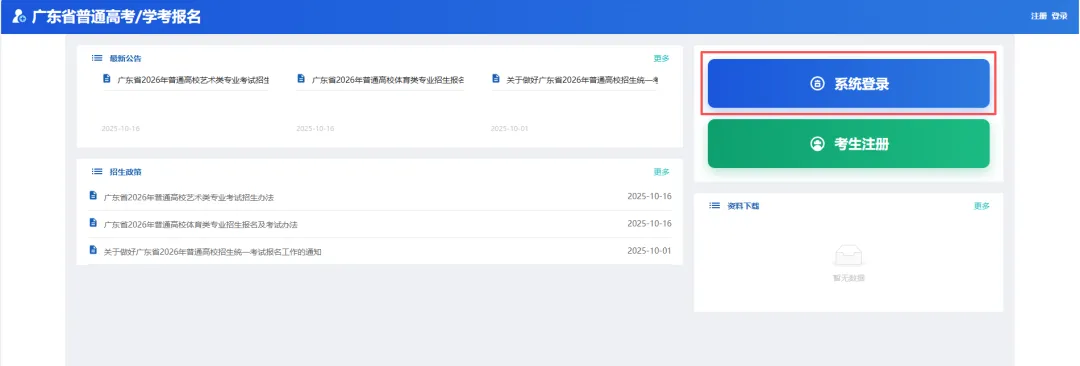The image size is (1080, 366).
Task: Click the 广东省普通高考/学考报名 title
Action: point(117,17)
